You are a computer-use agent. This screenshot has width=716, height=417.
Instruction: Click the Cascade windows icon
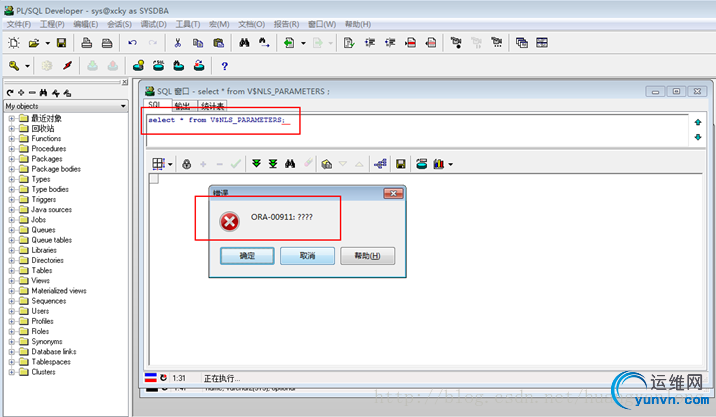click(x=521, y=43)
